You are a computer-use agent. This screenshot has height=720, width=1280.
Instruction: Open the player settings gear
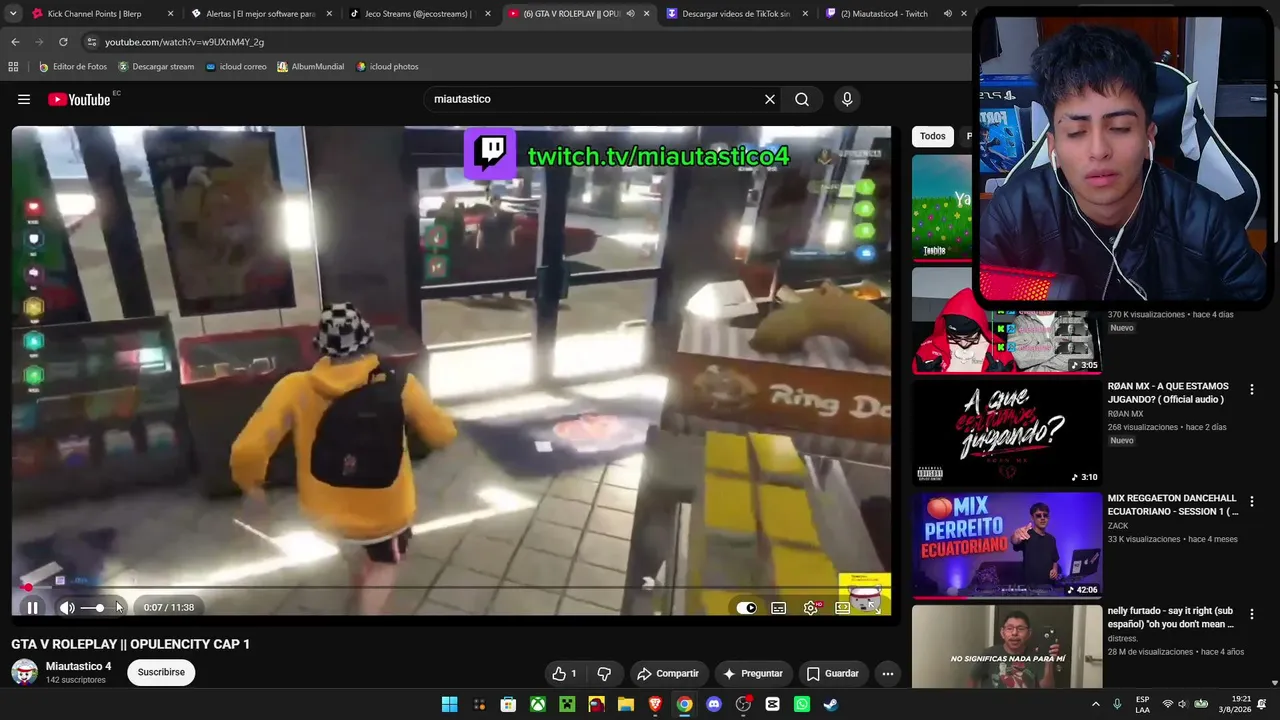(x=811, y=607)
